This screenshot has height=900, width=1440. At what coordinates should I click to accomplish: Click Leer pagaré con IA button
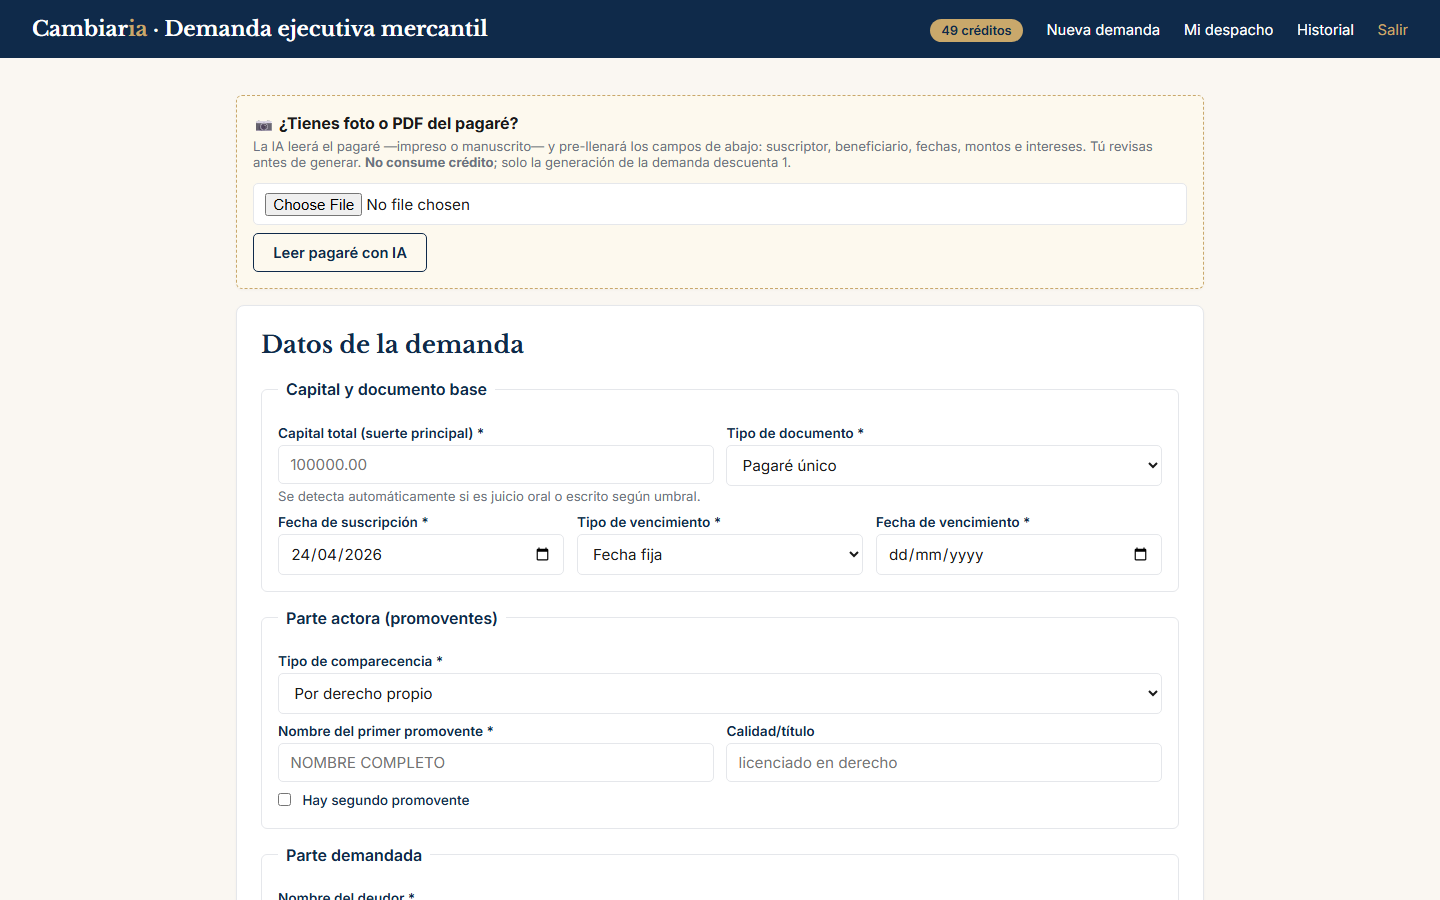coord(340,252)
